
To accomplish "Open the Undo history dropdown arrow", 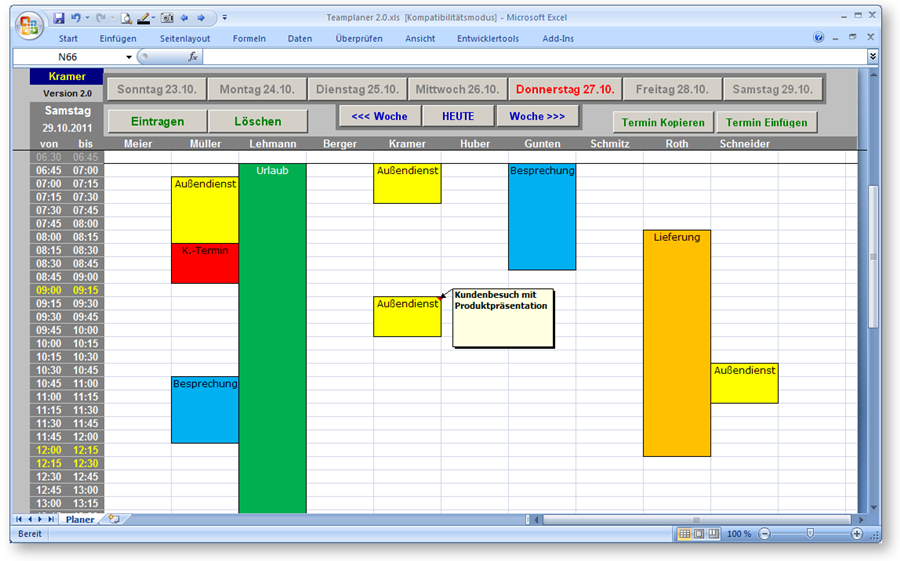I will coord(87,18).
